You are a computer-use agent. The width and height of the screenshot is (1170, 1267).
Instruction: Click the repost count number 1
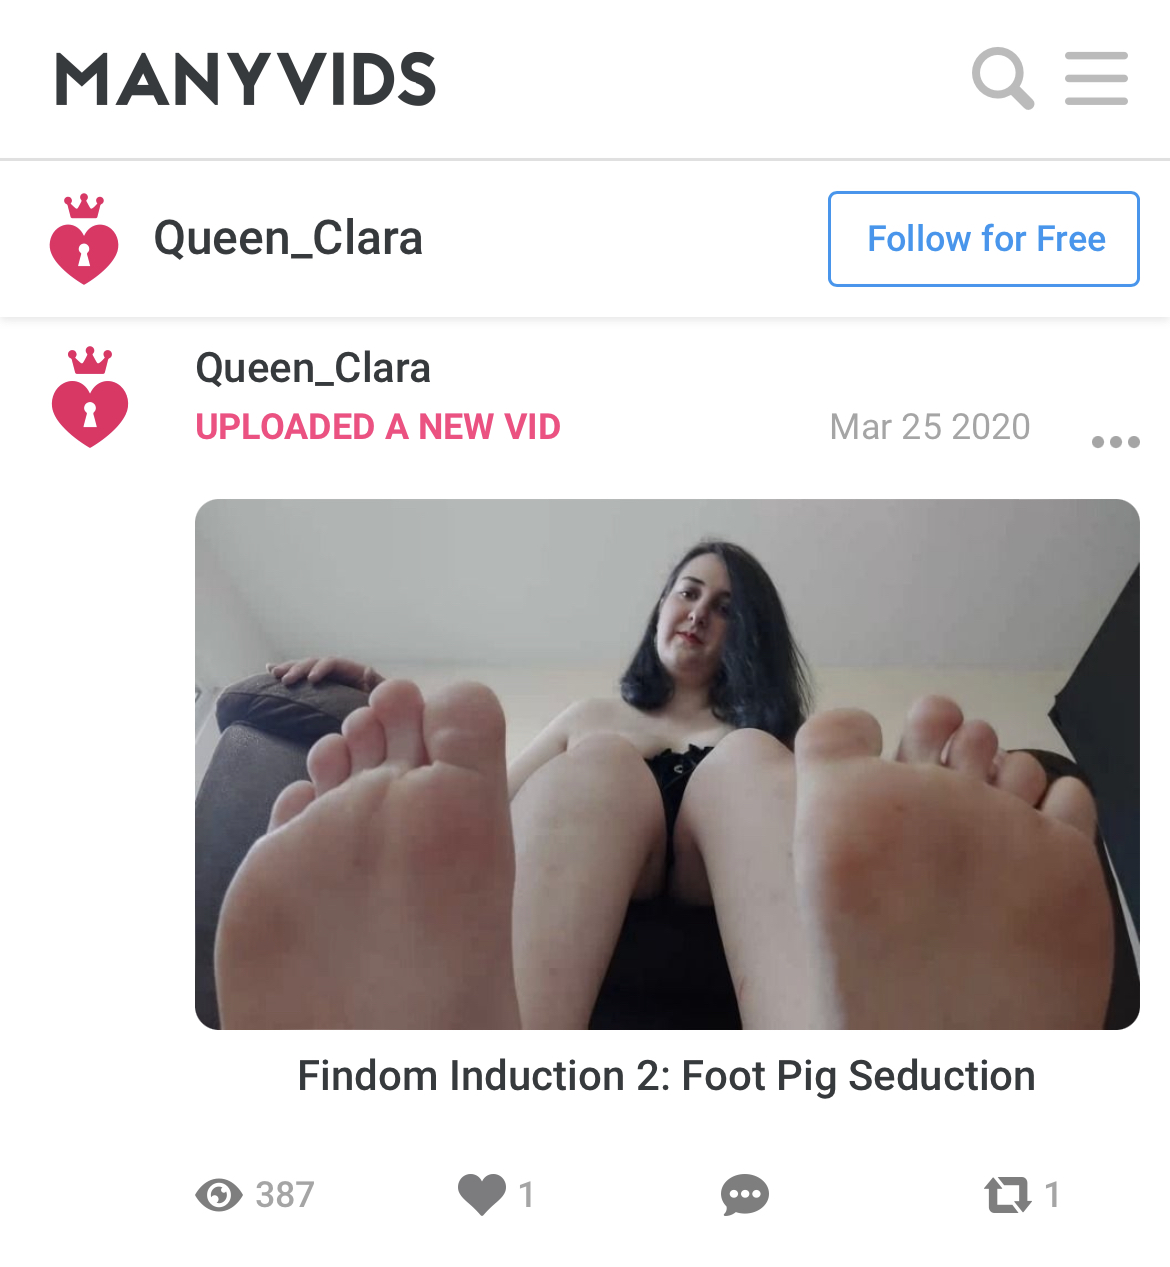1052,1195
